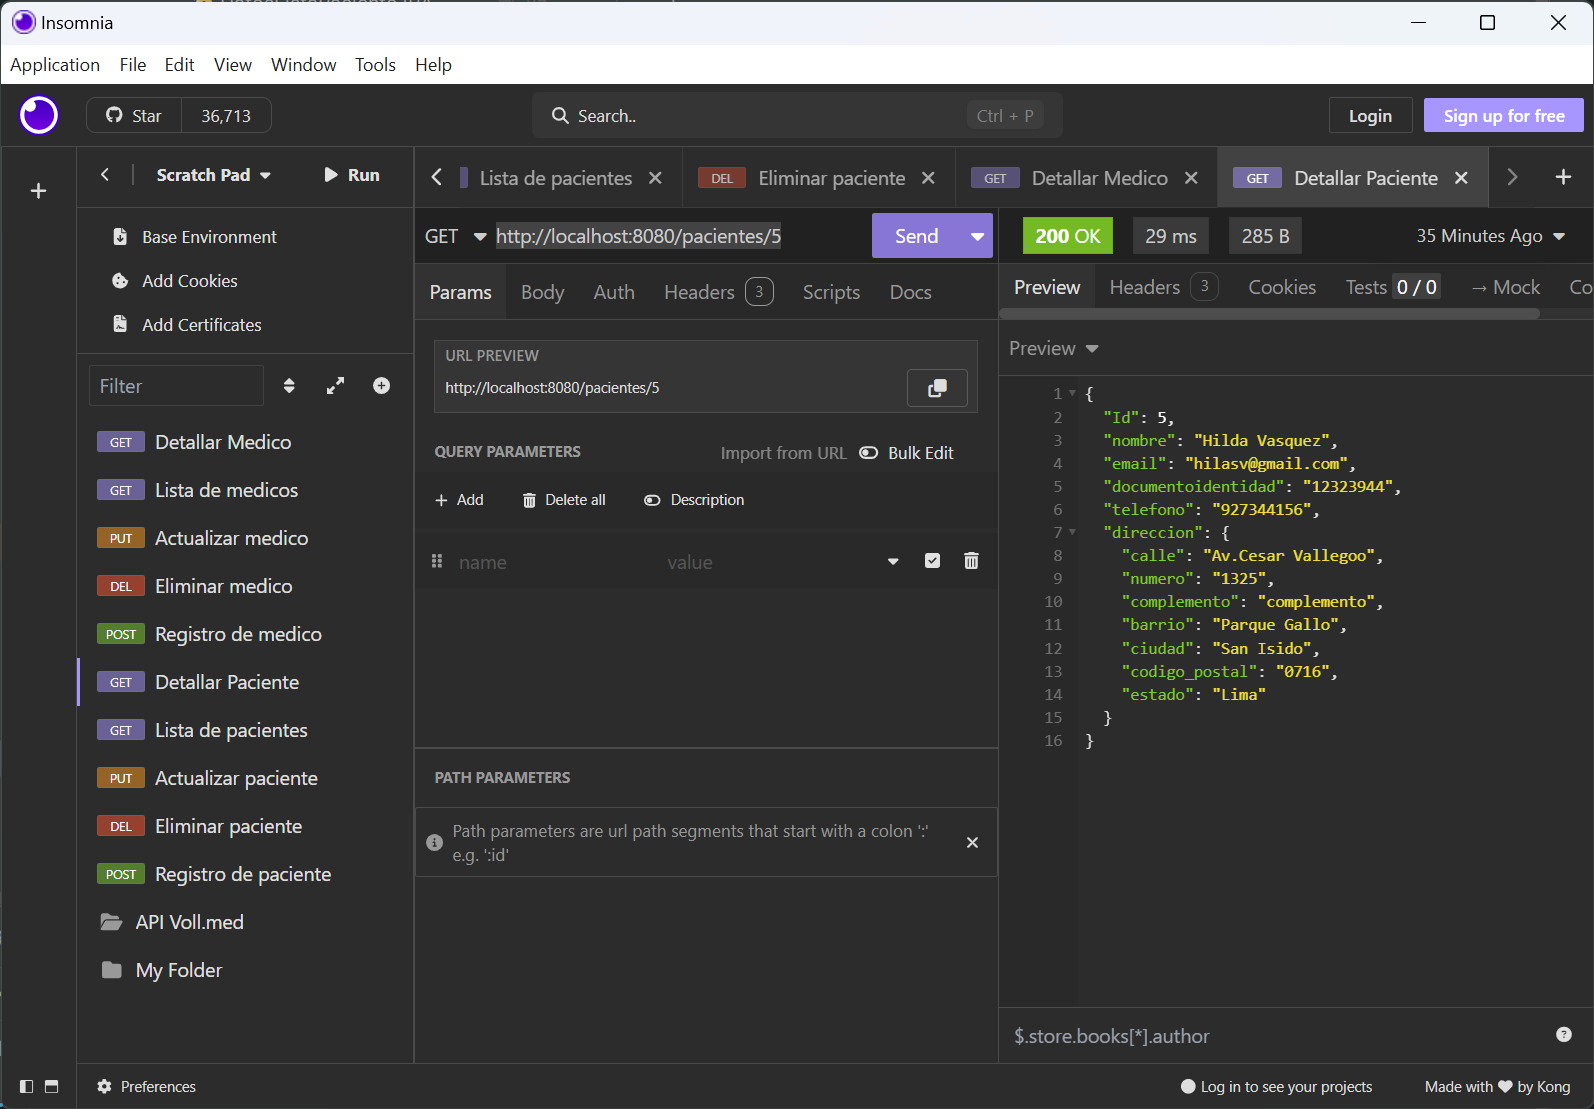Screen dimensions: 1594x1109
Task: Switch to the Body tab
Action: click(x=542, y=292)
